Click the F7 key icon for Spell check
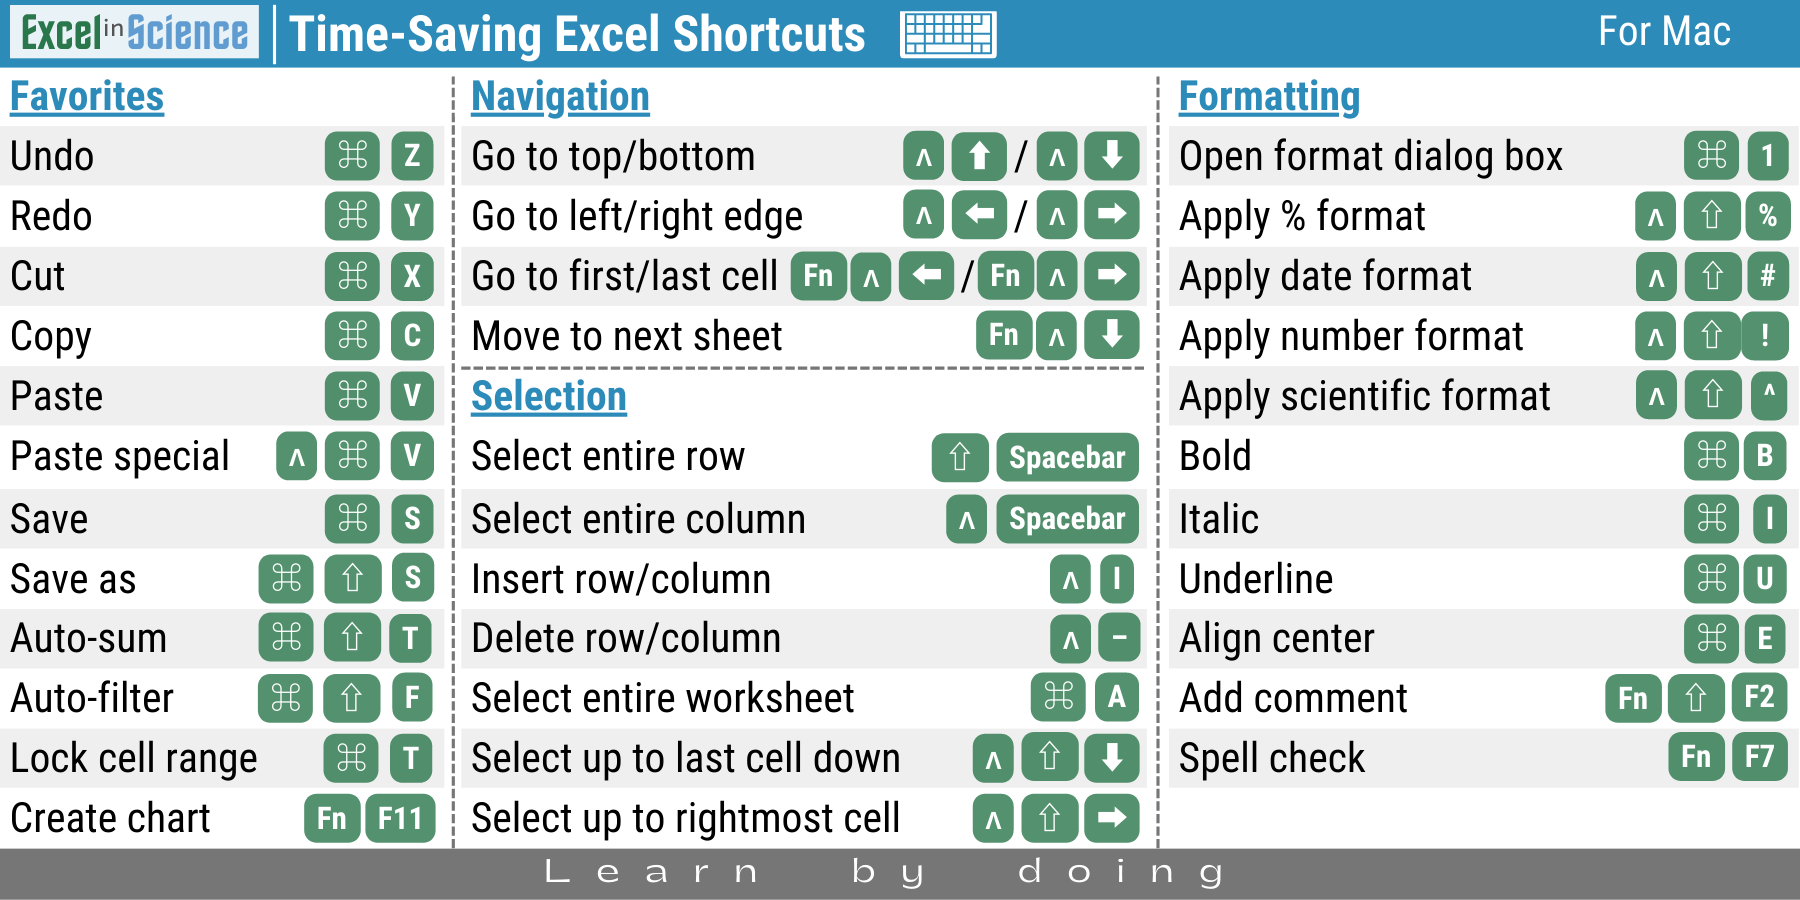The image size is (1800, 900). pyautogui.click(x=1759, y=757)
